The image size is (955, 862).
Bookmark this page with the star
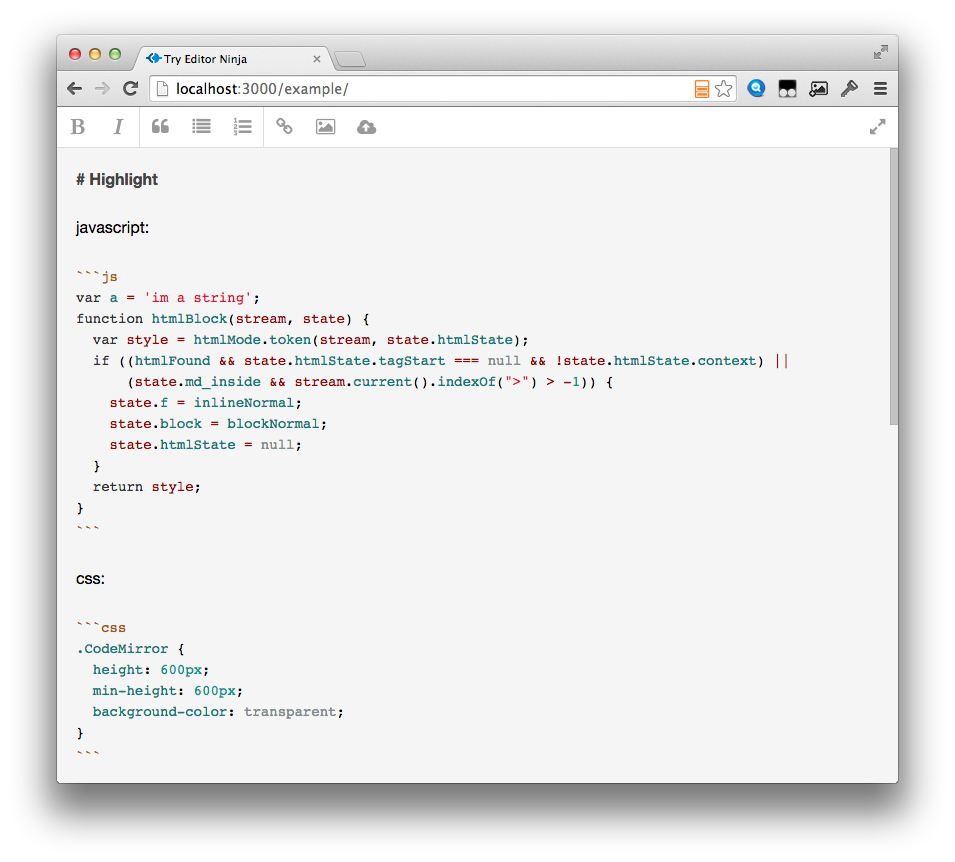[x=724, y=89]
